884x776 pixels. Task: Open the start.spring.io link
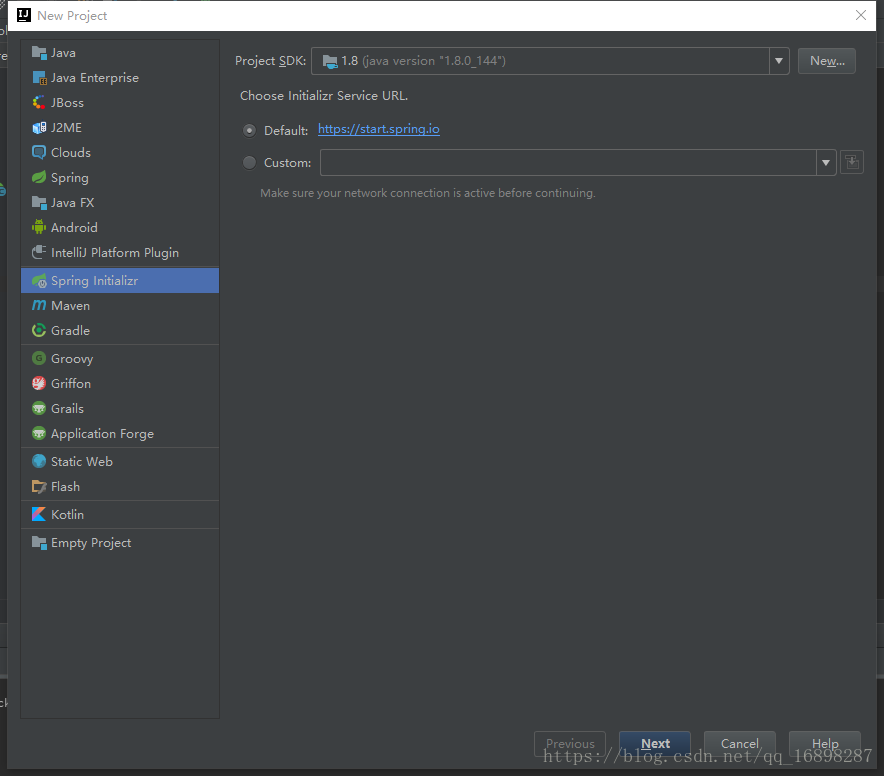(379, 129)
